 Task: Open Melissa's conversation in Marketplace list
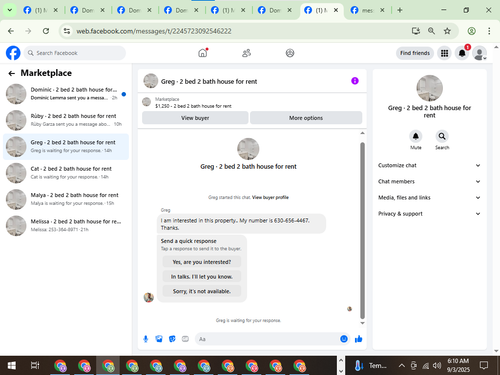(66, 225)
